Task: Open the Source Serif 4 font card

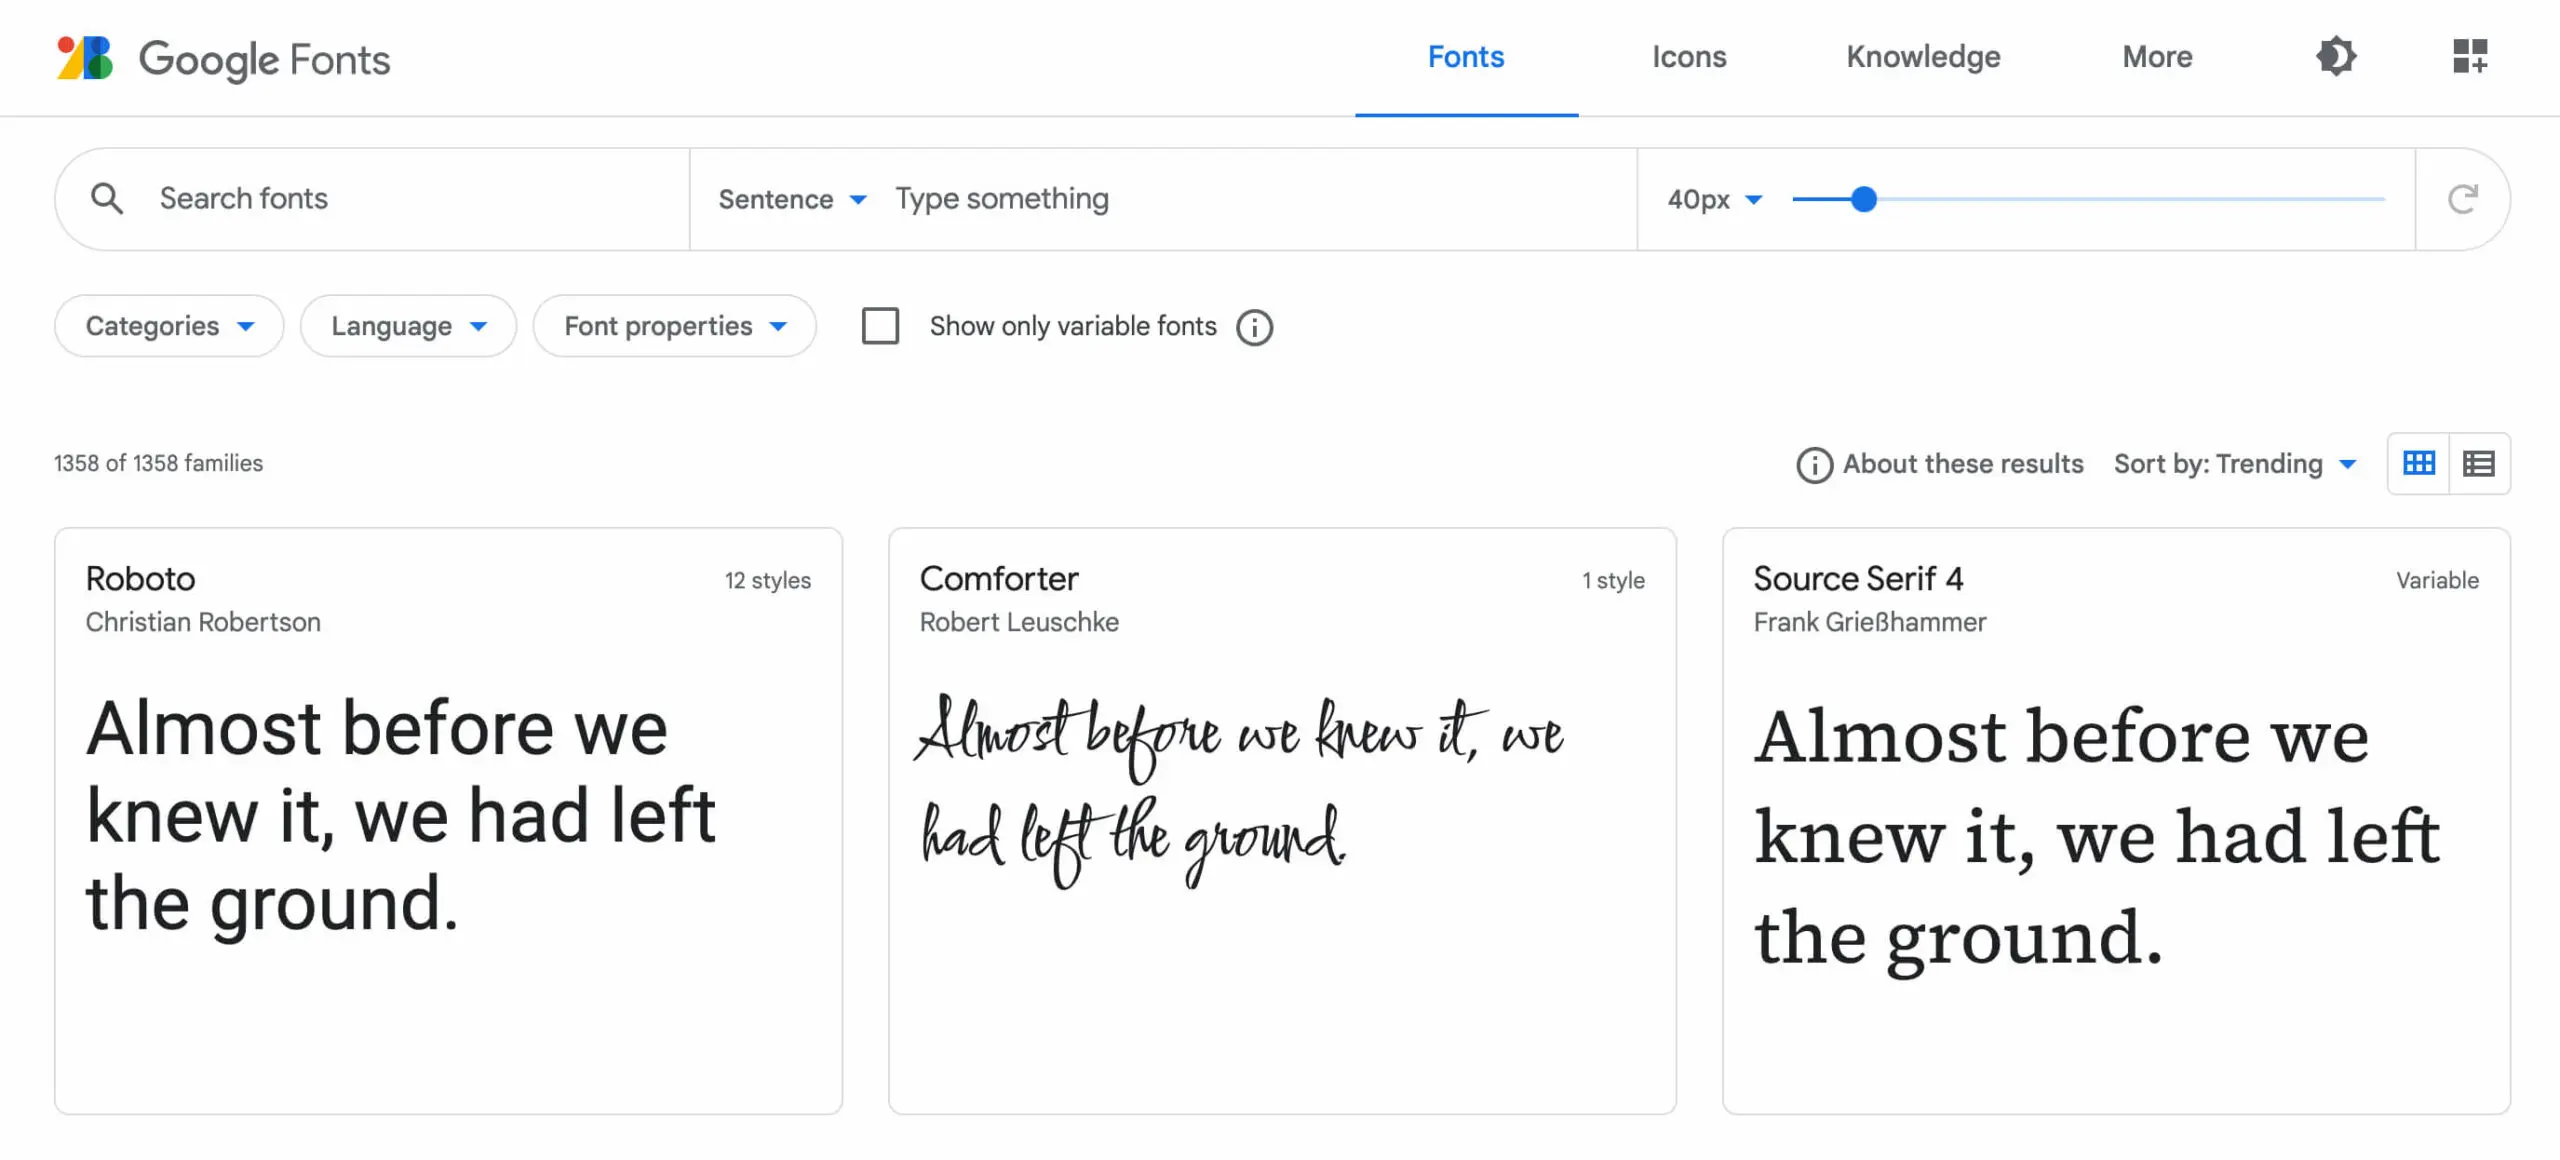Action: point(2116,820)
